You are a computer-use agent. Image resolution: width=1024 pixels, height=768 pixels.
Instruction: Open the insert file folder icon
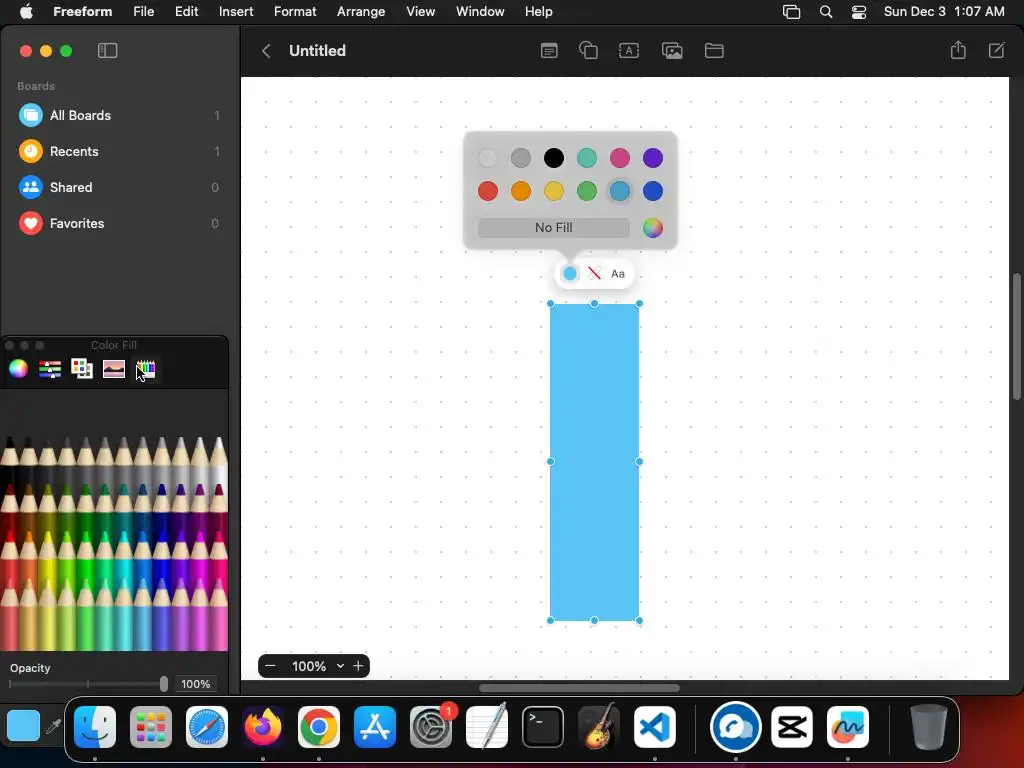tap(714, 50)
